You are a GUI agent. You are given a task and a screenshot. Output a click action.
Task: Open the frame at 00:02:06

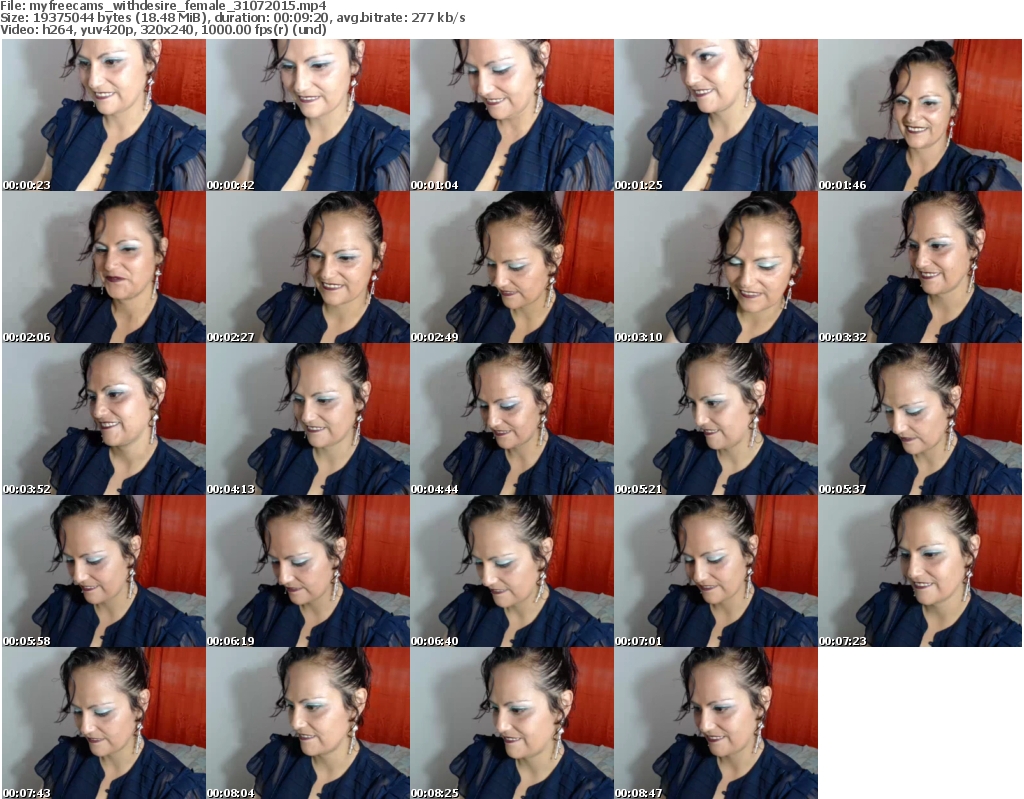coord(104,267)
